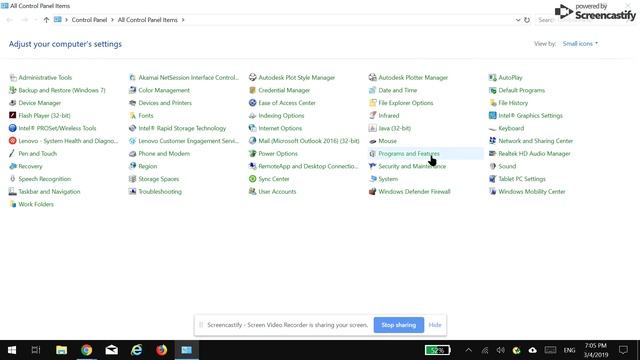Open Firefox from the taskbar

[x=162, y=350]
